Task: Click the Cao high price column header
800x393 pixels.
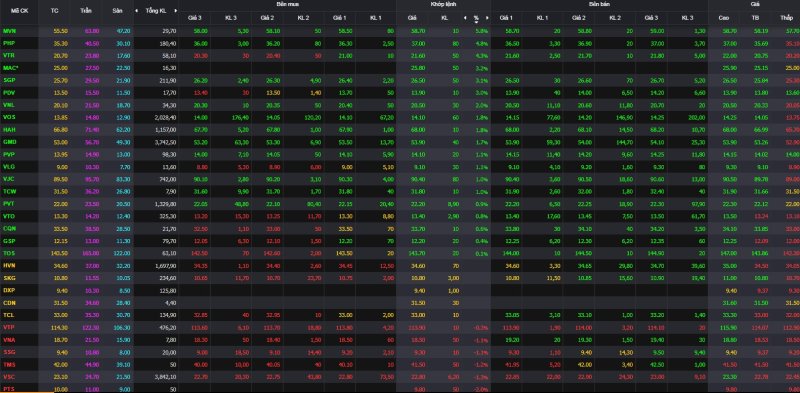Action: (724, 18)
